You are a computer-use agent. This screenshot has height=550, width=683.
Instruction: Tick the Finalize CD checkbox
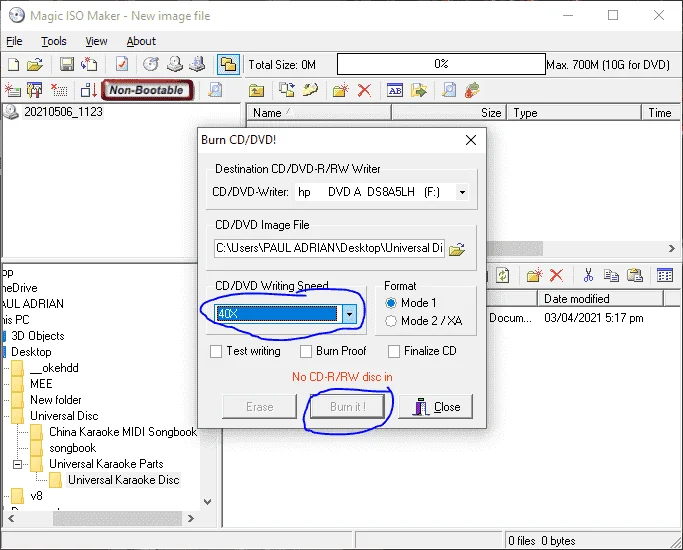click(393, 351)
